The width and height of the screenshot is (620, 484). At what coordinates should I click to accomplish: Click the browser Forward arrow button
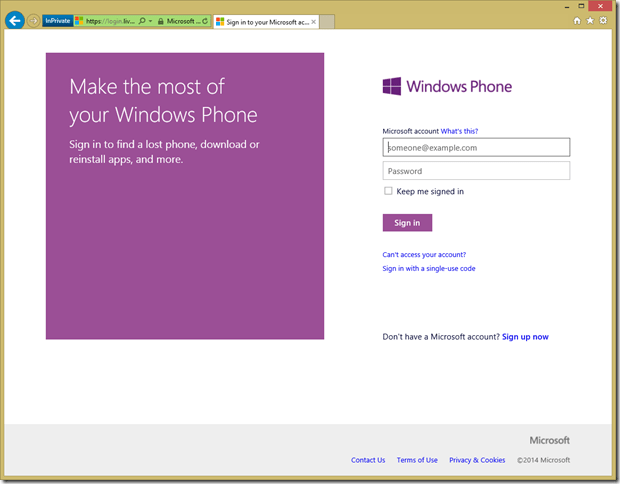point(34,21)
